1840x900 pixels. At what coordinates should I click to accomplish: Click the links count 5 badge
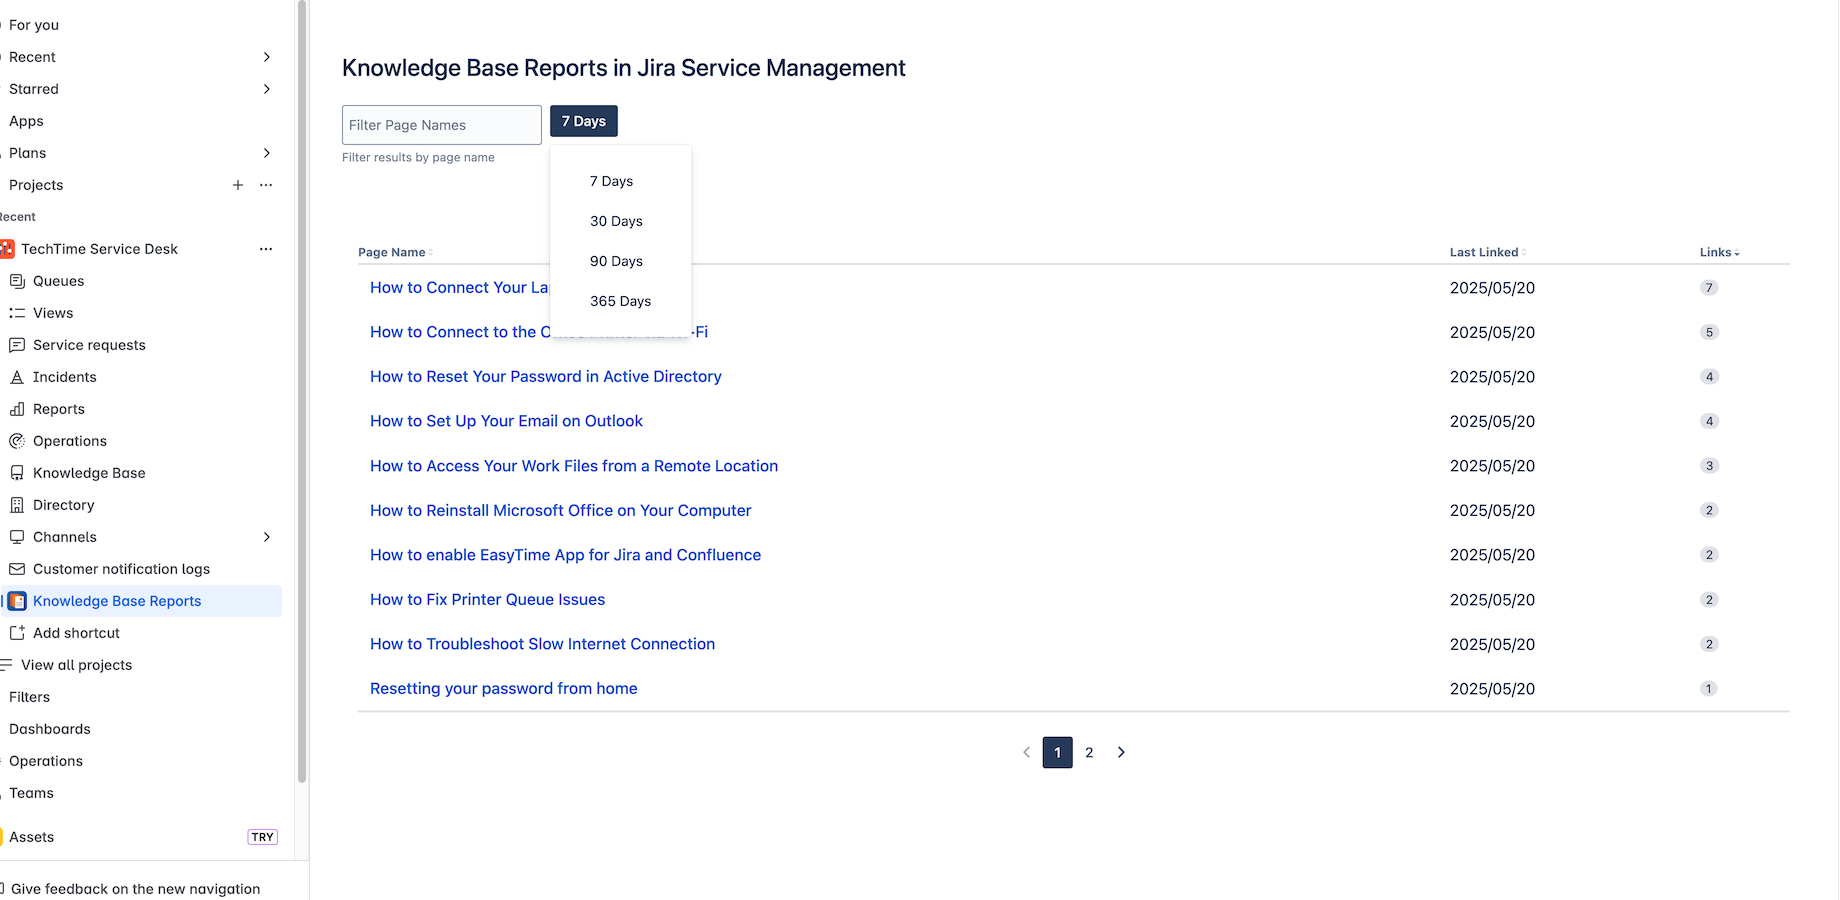tap(1709, 332)
